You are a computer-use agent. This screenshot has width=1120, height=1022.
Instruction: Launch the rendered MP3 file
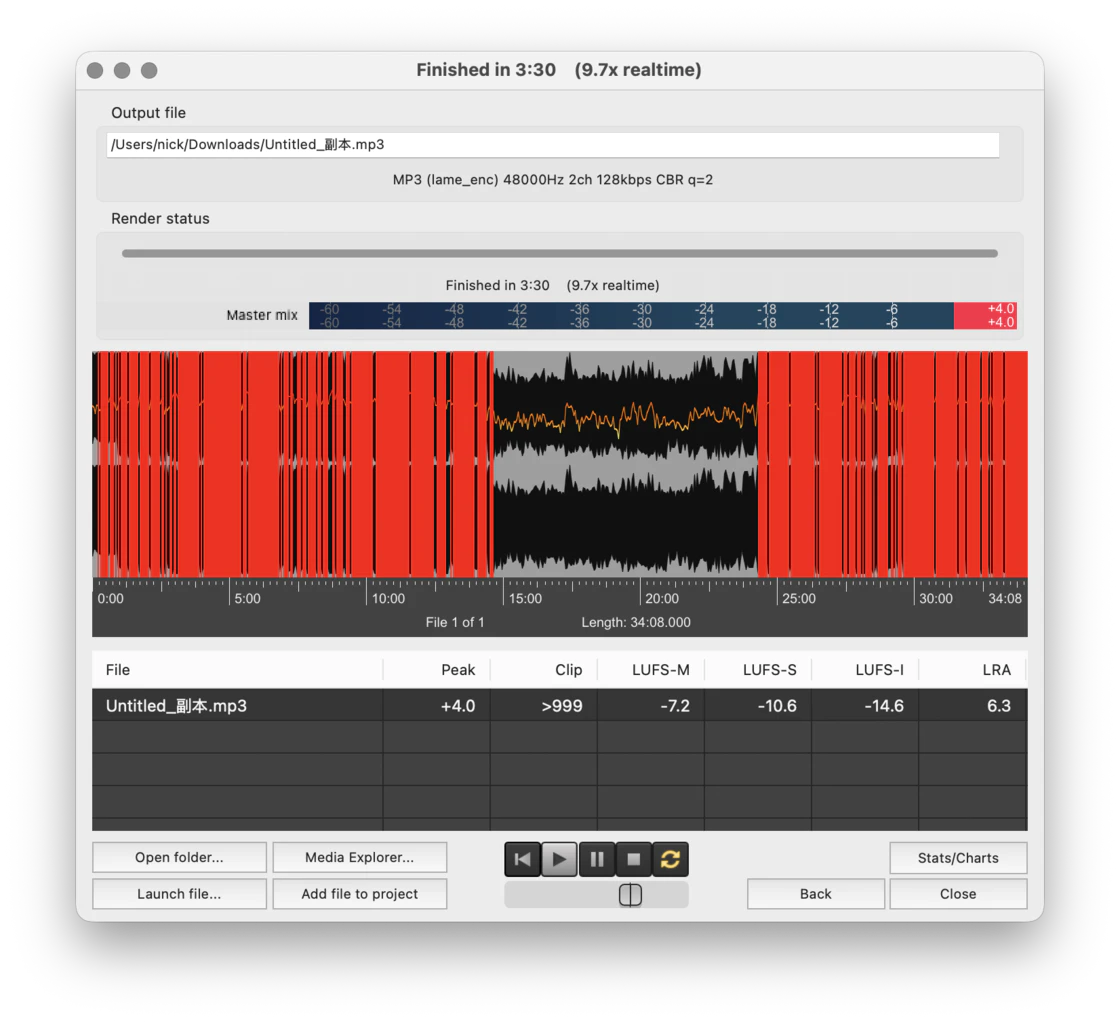179,894
